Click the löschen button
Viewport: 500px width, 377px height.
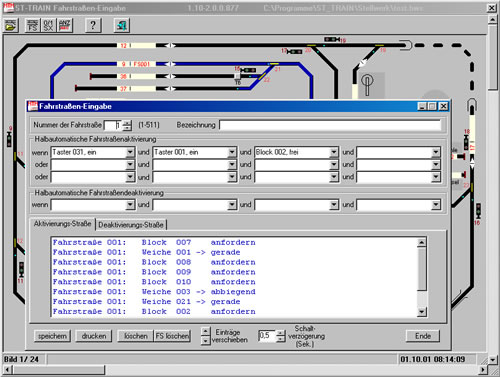[x=136, y=336]
